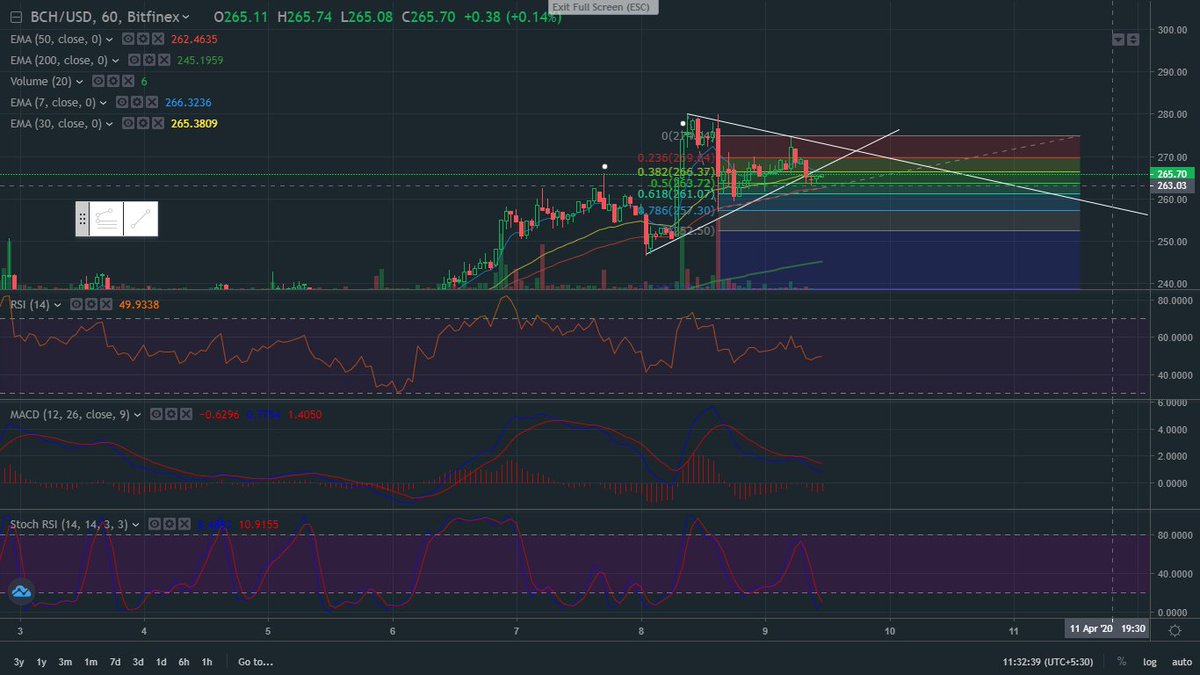
Task: Open chart settings gear in bottom-right corner
Action: [1175, 630]
